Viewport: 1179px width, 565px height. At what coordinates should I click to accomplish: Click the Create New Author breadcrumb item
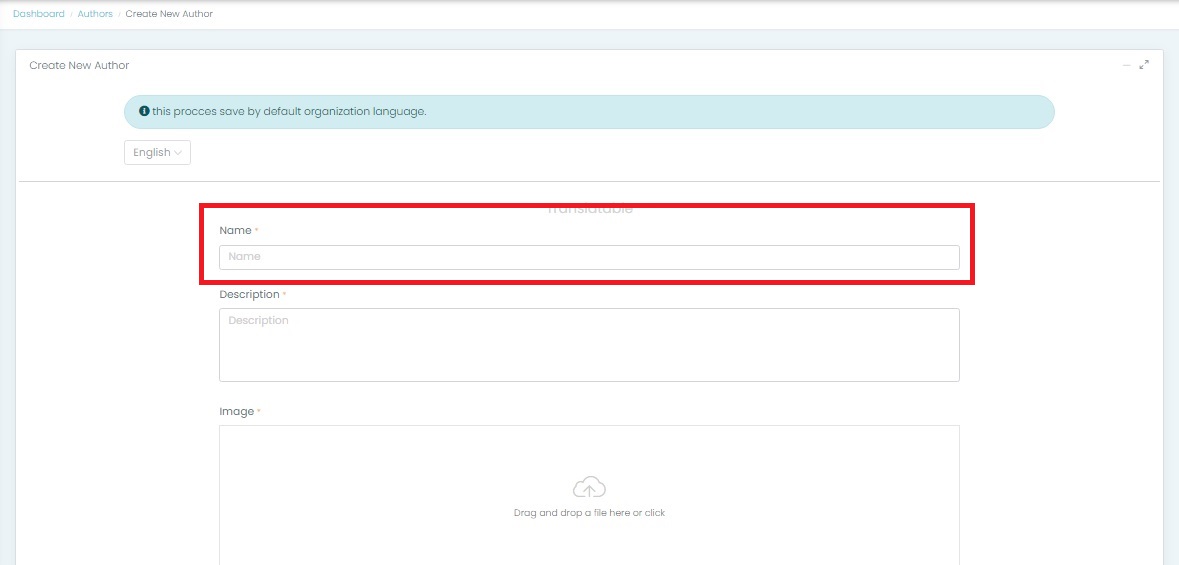click(169, 14)
